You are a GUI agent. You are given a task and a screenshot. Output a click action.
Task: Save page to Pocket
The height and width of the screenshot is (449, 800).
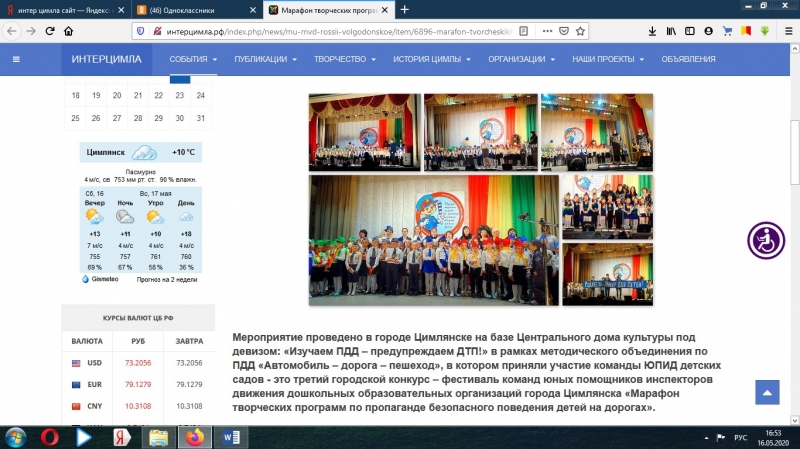click(x=564, y=31)
